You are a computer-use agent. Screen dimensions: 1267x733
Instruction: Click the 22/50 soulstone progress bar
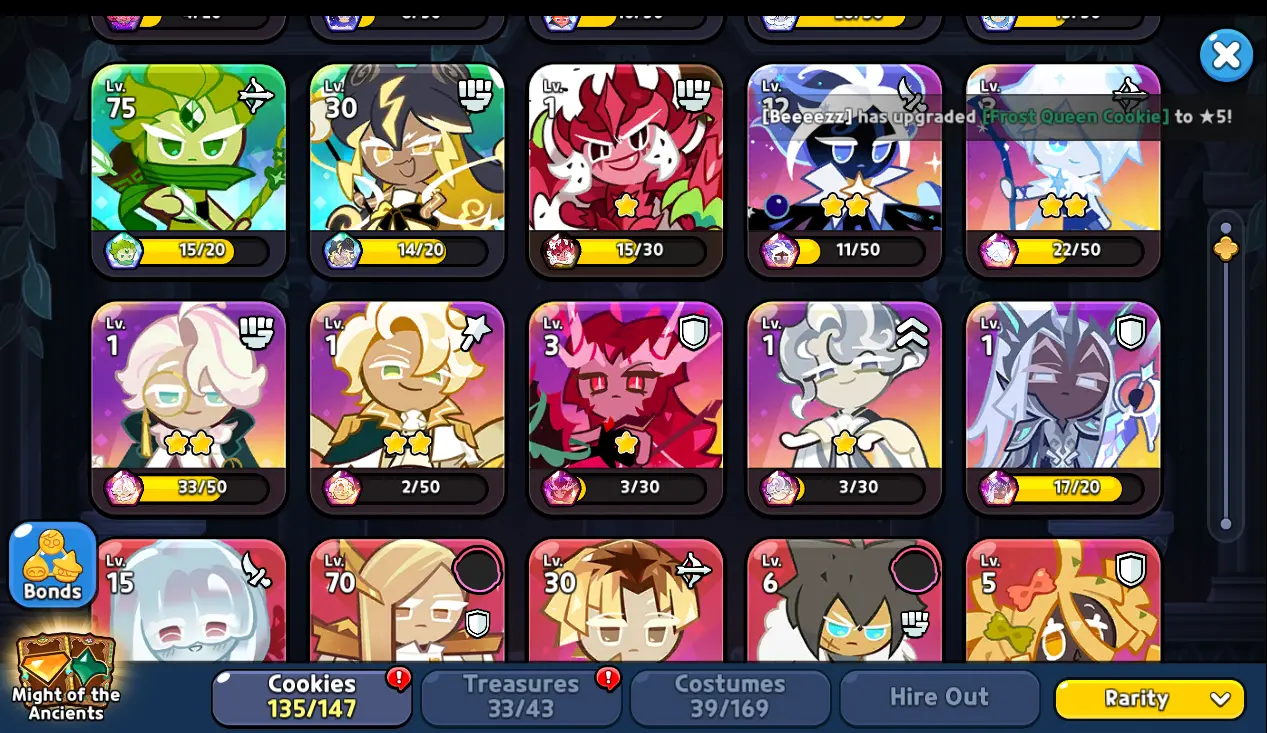pos(1064,250)
